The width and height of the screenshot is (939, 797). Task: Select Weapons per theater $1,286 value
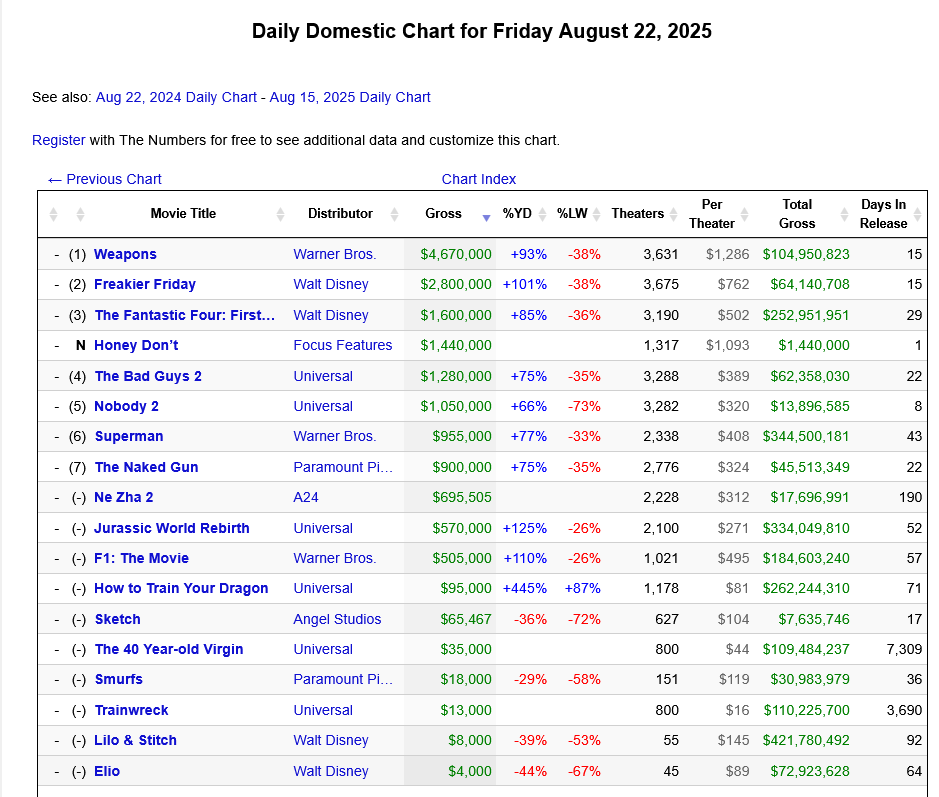coord(728,254)
